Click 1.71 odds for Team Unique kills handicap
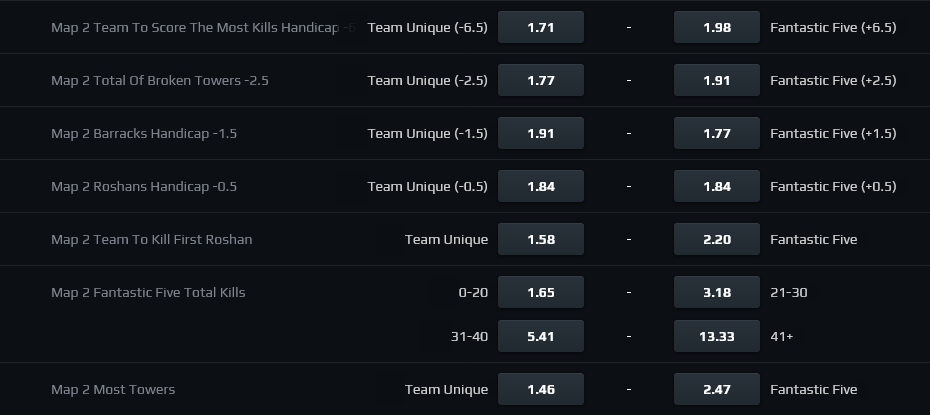Image resolution: width=930 pixels, height=415 pixels. click(540, 27)
